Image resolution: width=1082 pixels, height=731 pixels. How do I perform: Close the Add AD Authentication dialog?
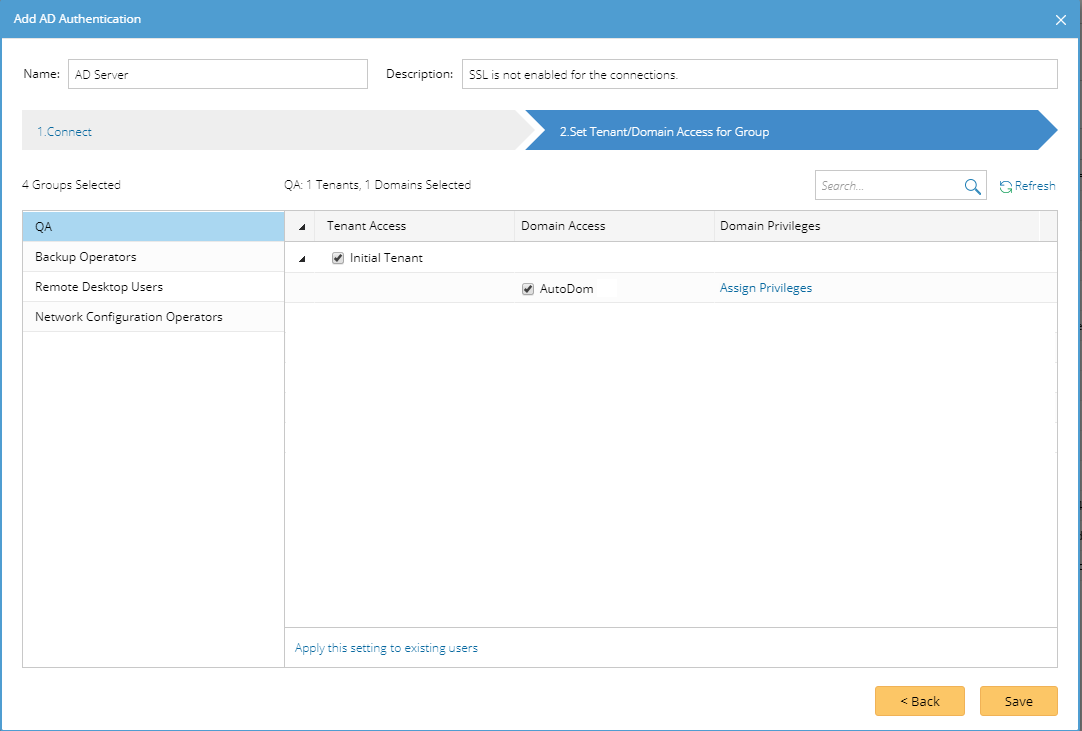[x=1061, y=20]
